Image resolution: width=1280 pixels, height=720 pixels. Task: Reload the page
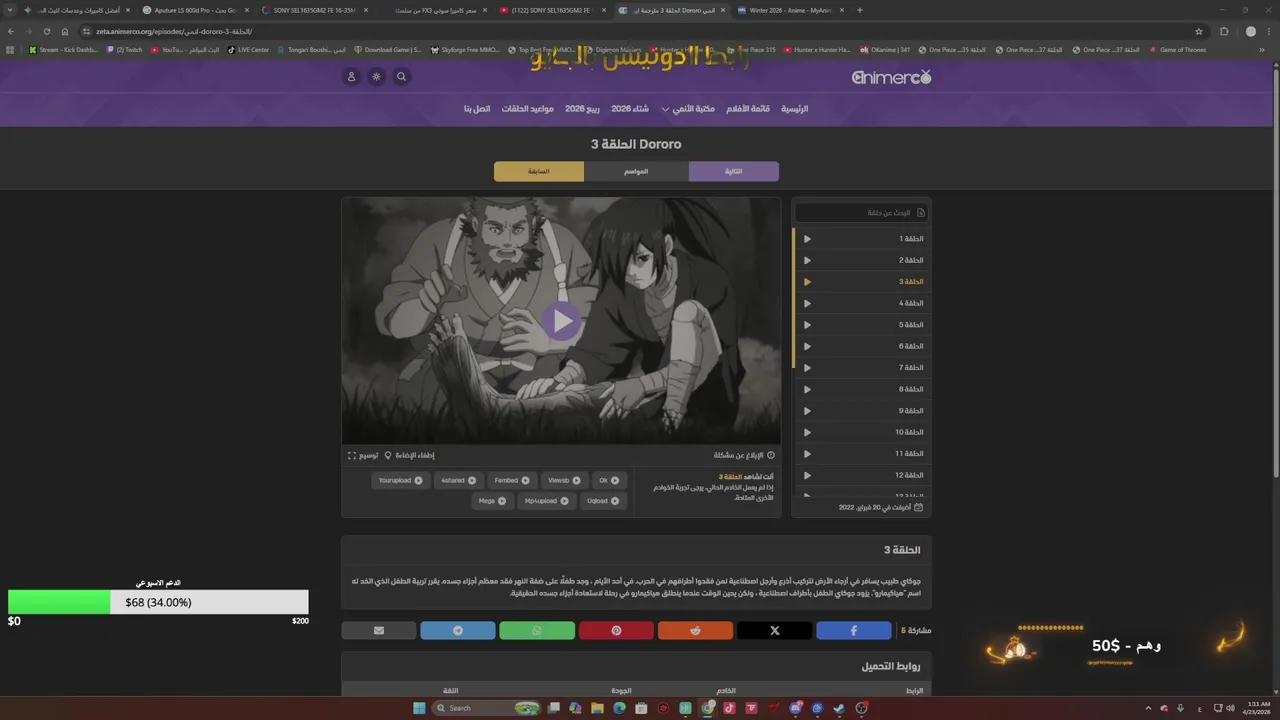pyautogui.click(x=46, y=31)
